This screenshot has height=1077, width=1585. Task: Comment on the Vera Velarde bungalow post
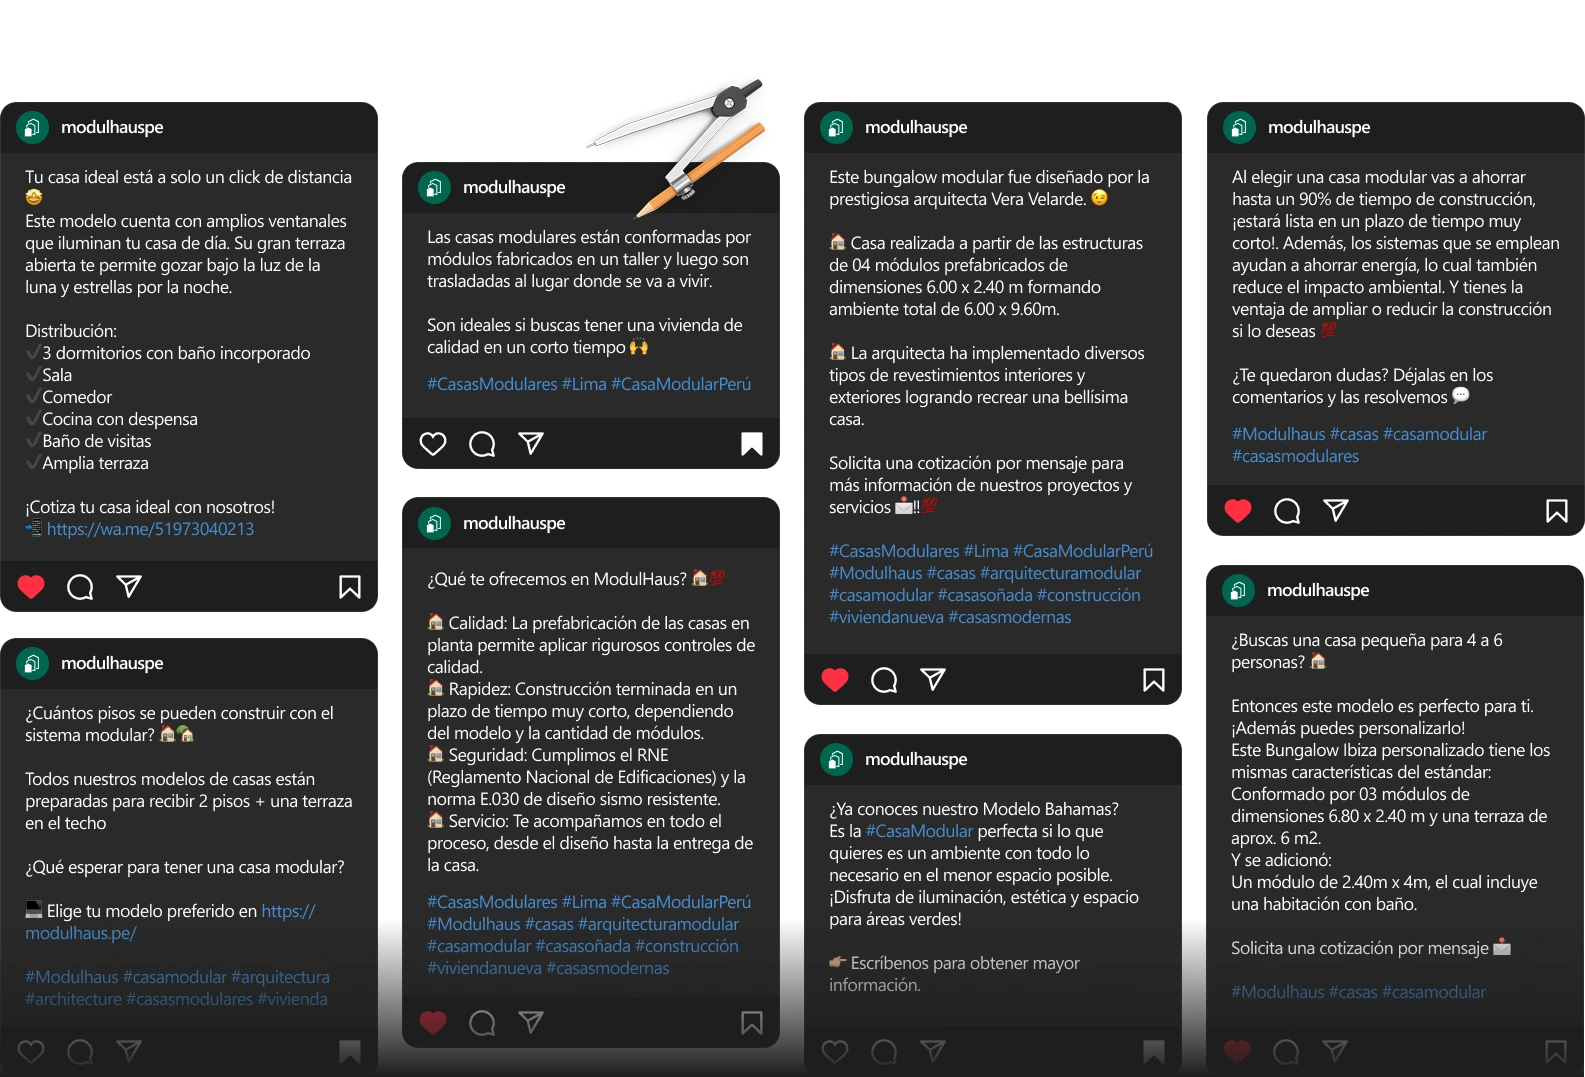point(884,680)
